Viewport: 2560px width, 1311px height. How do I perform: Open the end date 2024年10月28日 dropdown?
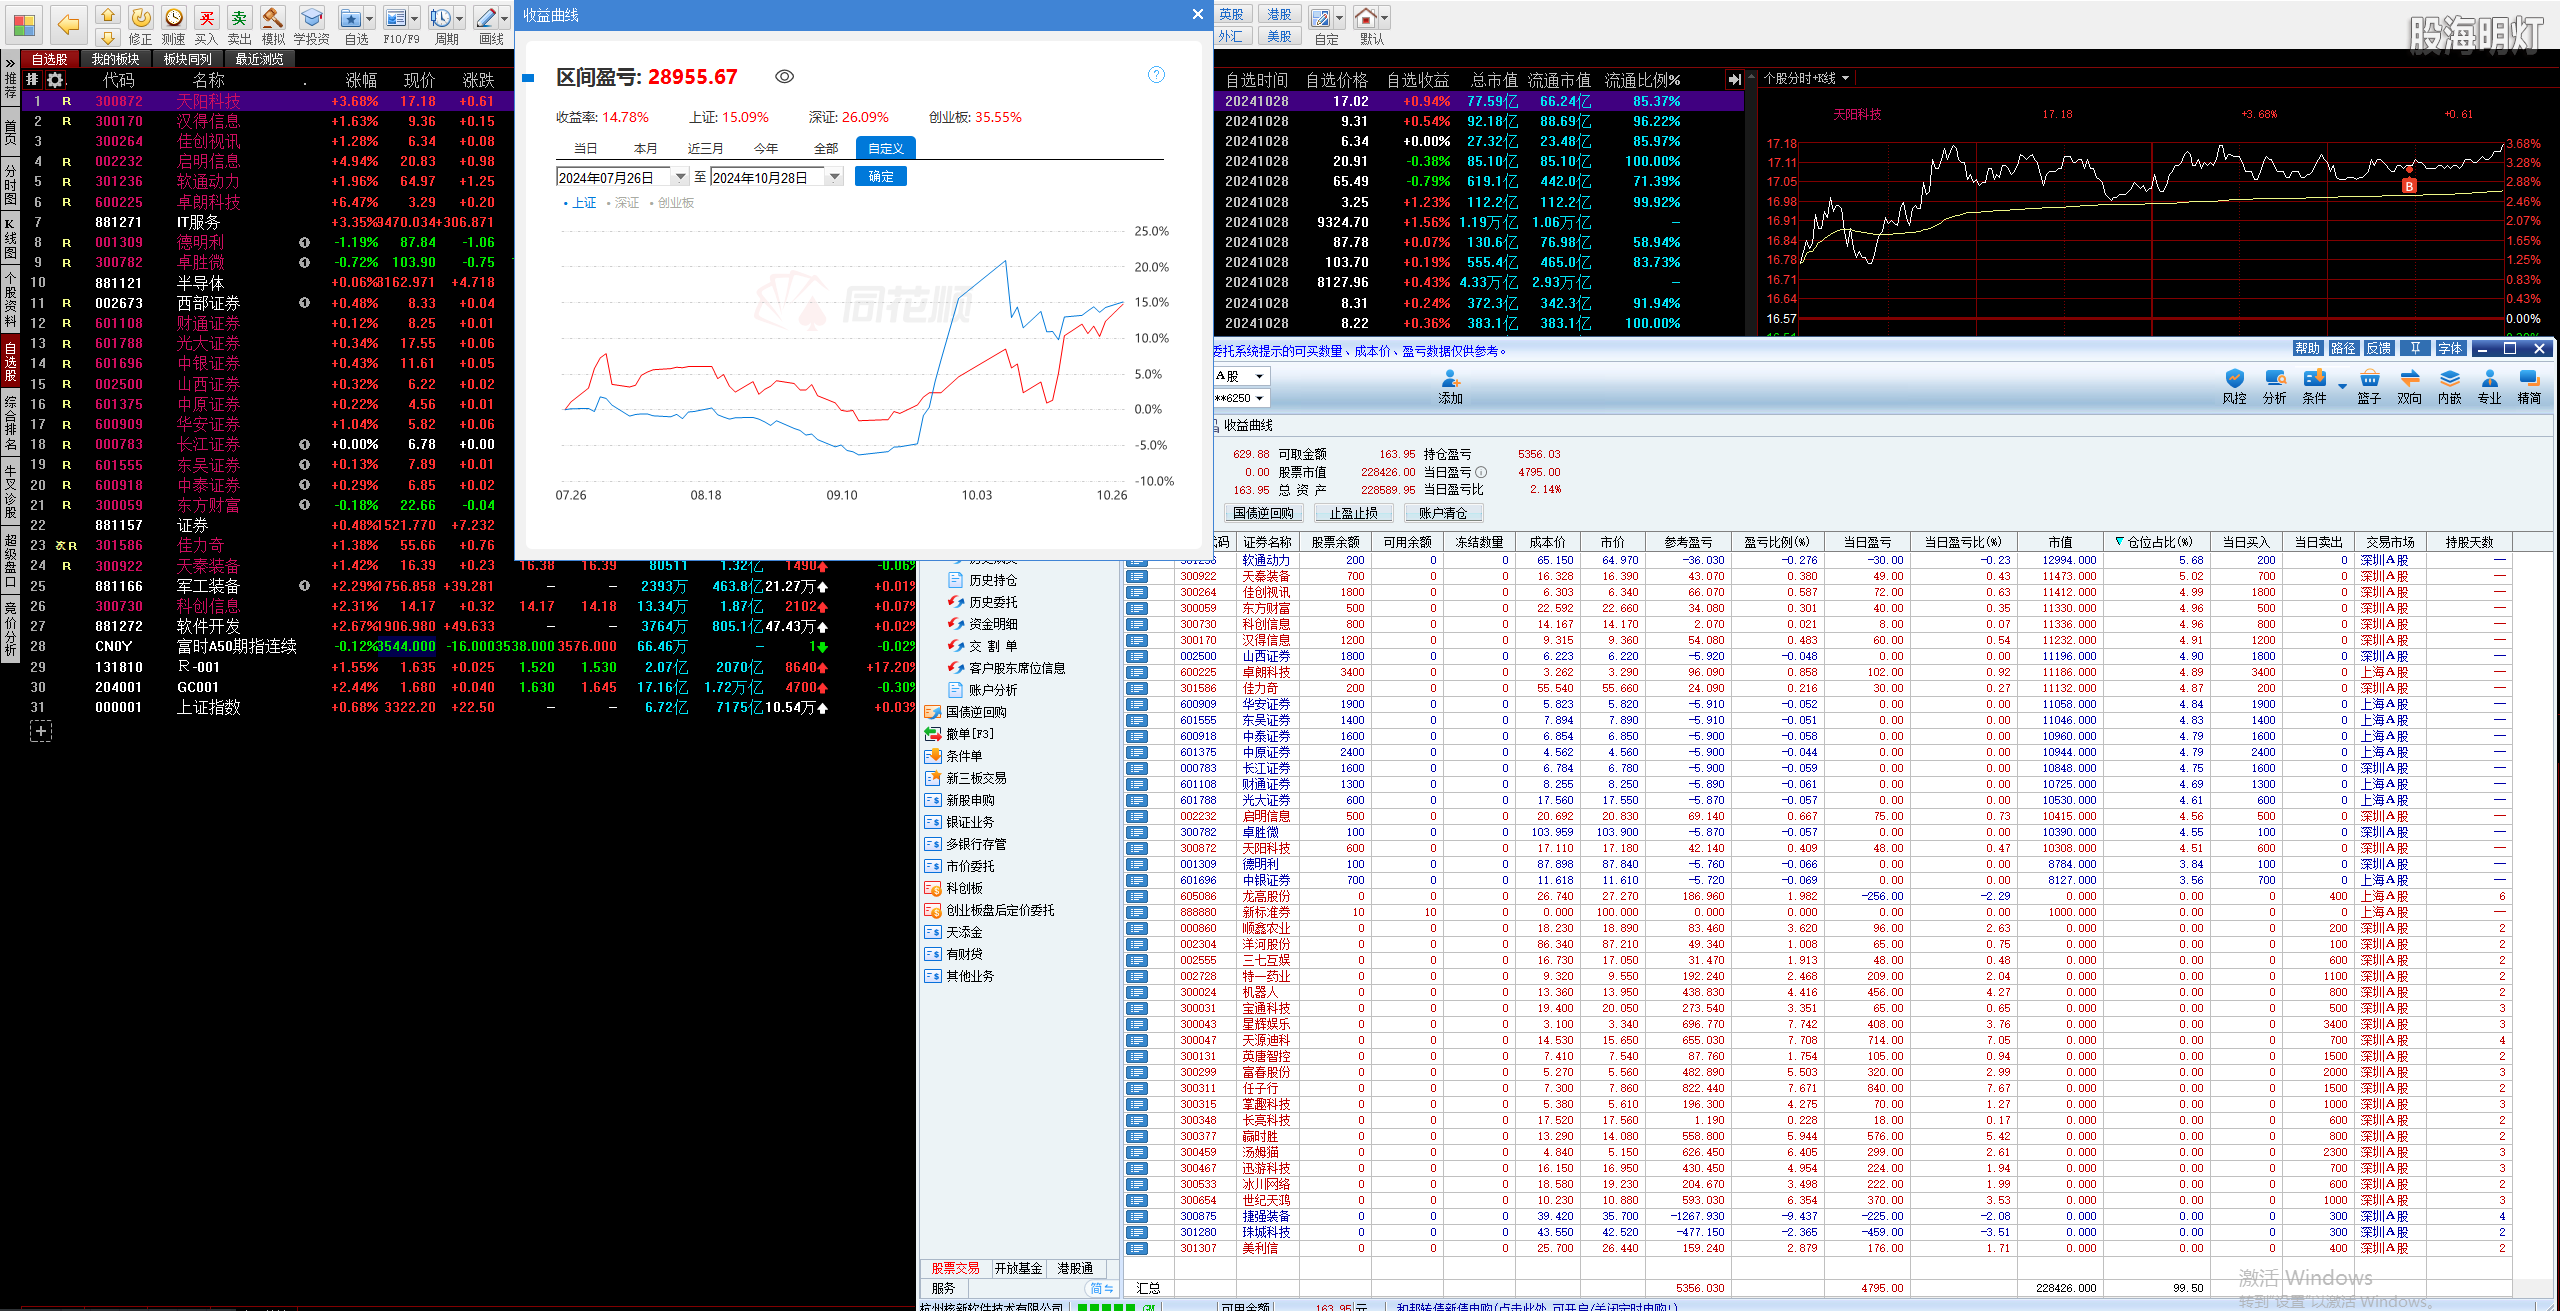835,177
